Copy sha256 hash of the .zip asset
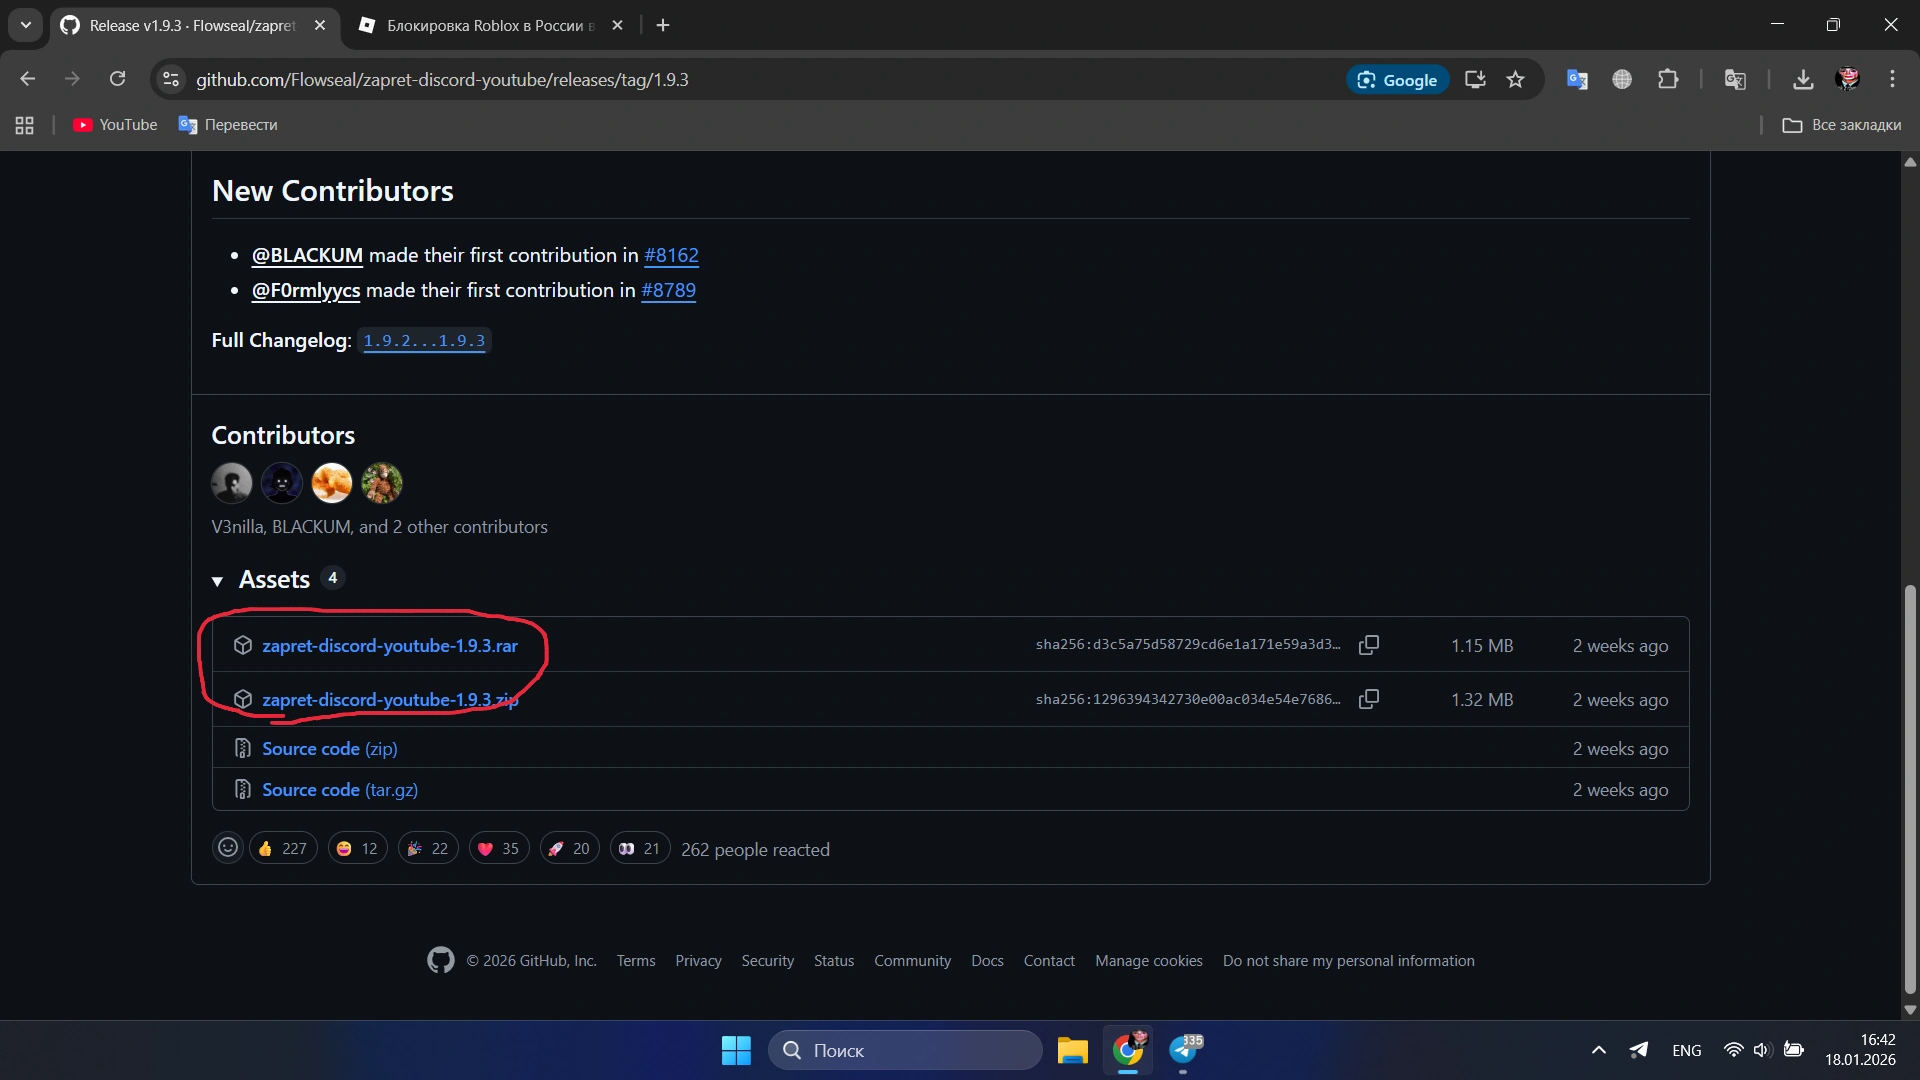The height and width of the screenshot is (1080, 1920). click(x=1368, y=699)
